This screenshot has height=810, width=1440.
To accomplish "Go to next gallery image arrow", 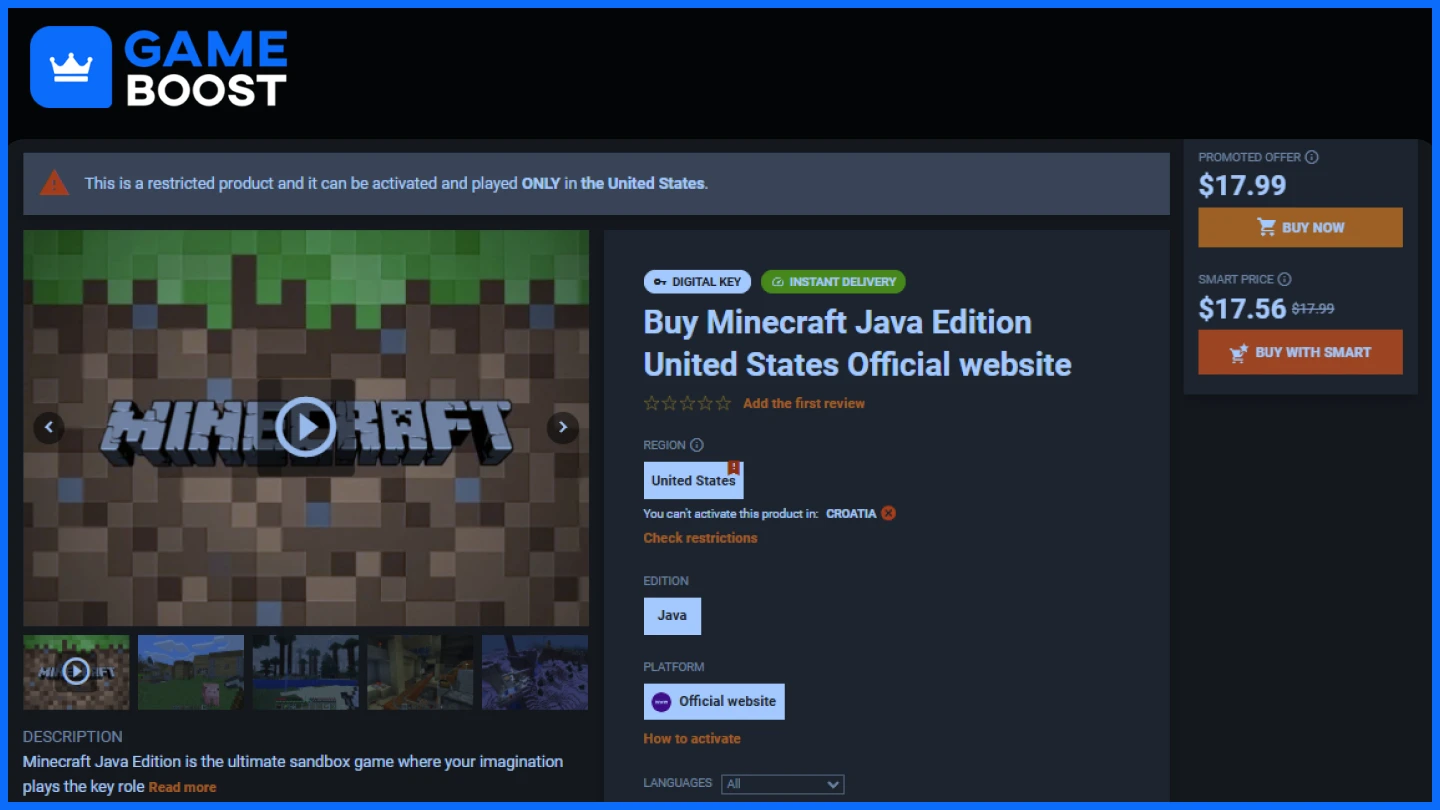I will pyautogui.click(x=562, y=428).
